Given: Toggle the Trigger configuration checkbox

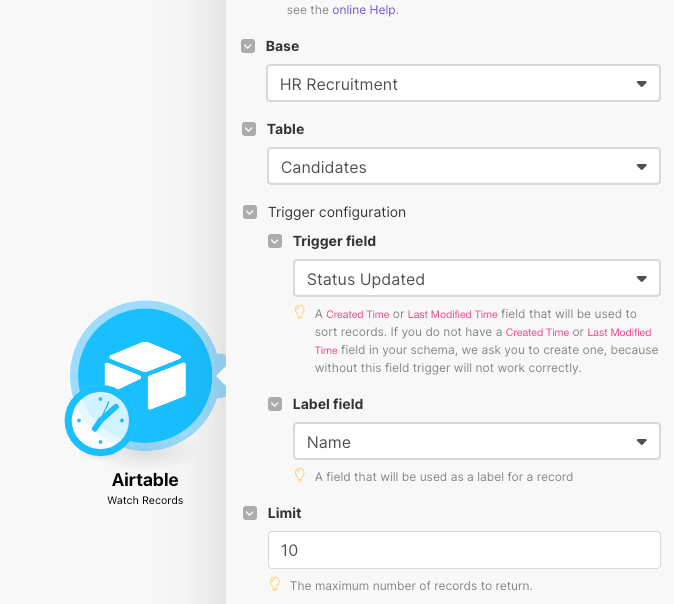Looking at the screenshot, I should pos(249,212).
